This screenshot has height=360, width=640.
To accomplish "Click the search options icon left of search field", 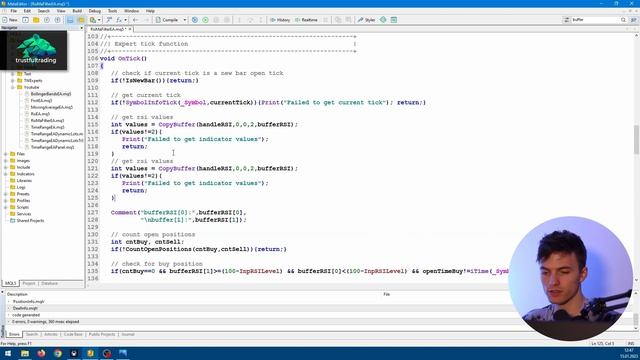I will click(567, 20).
